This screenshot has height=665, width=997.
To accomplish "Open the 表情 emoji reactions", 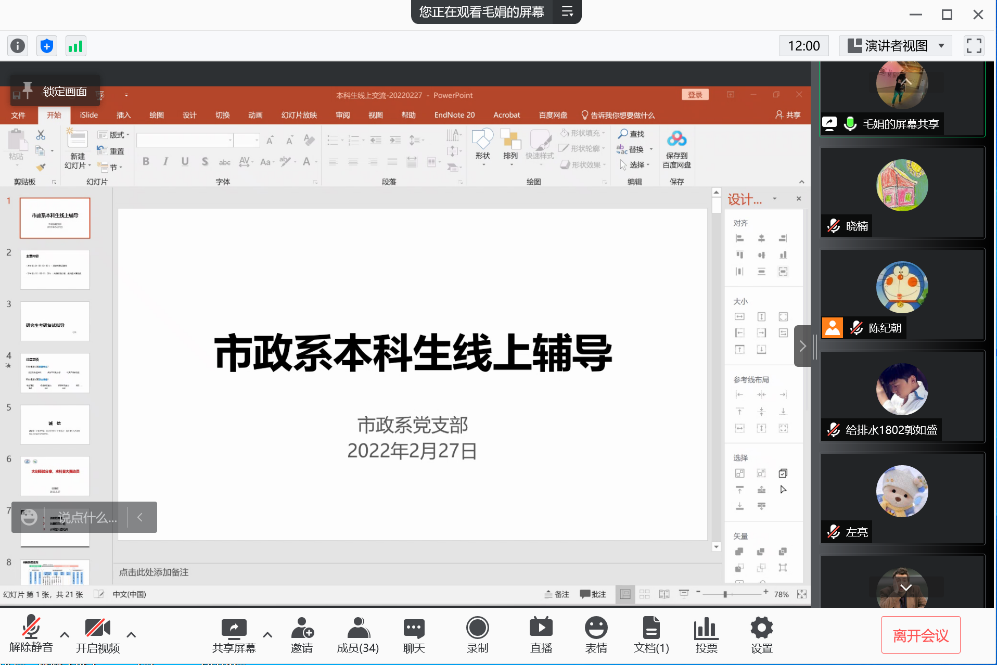I will click(596, 635).
